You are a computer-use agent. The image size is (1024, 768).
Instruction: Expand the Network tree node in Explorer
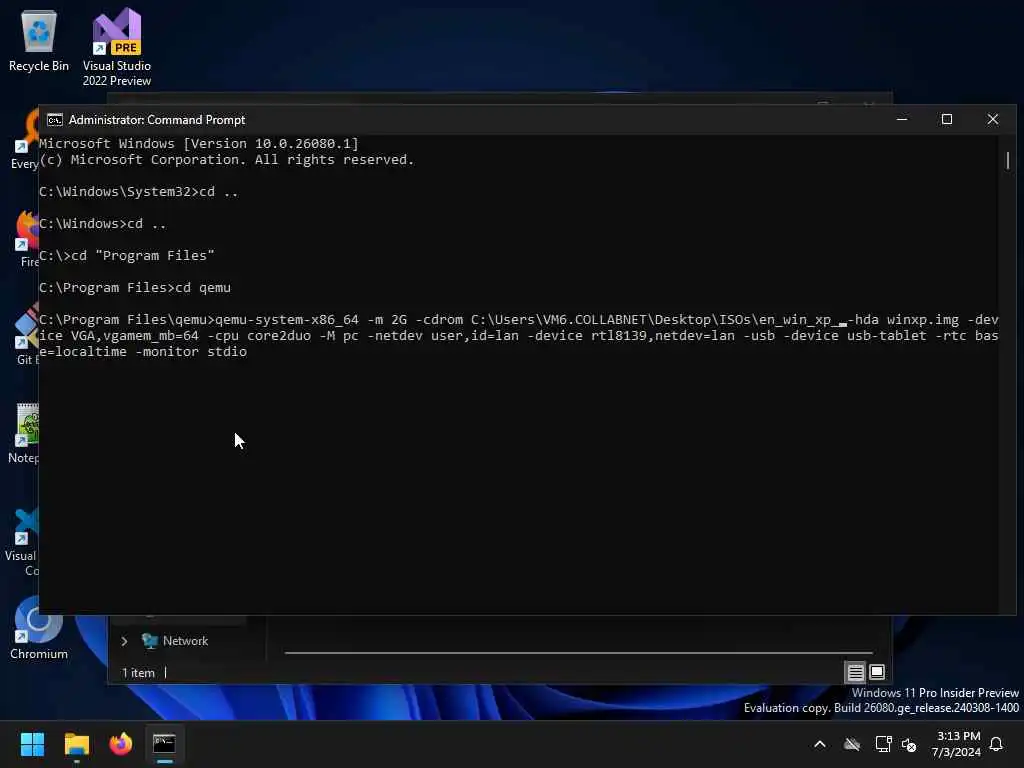124,641
